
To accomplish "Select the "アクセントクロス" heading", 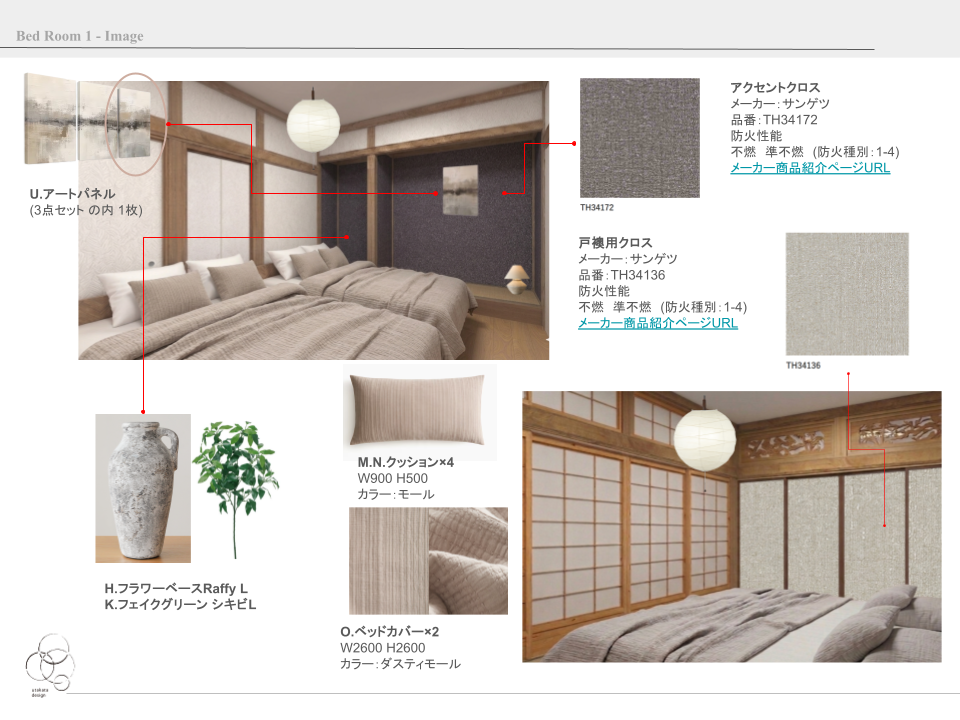I will pos(775,88).
